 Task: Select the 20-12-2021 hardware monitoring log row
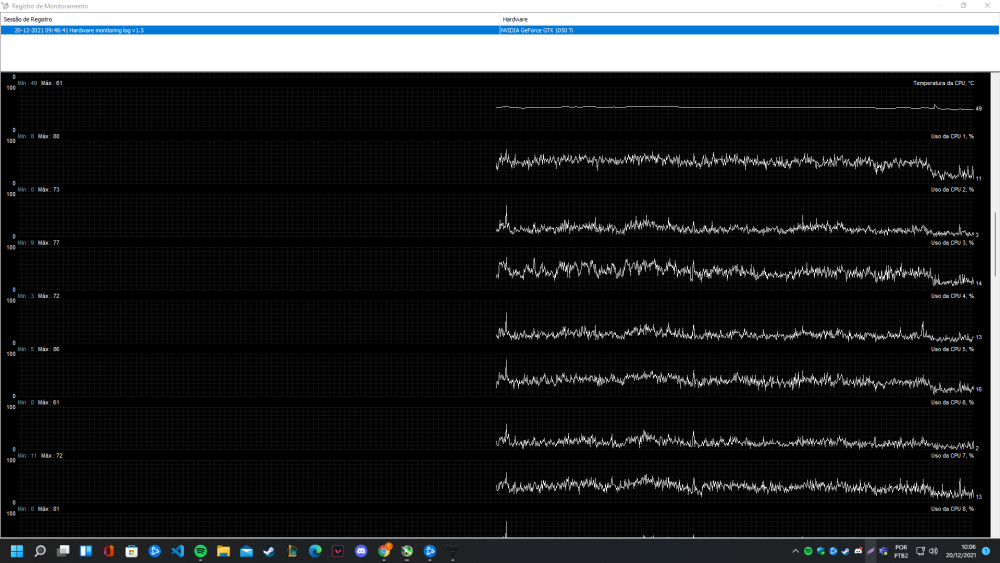[x=250, y=30]
